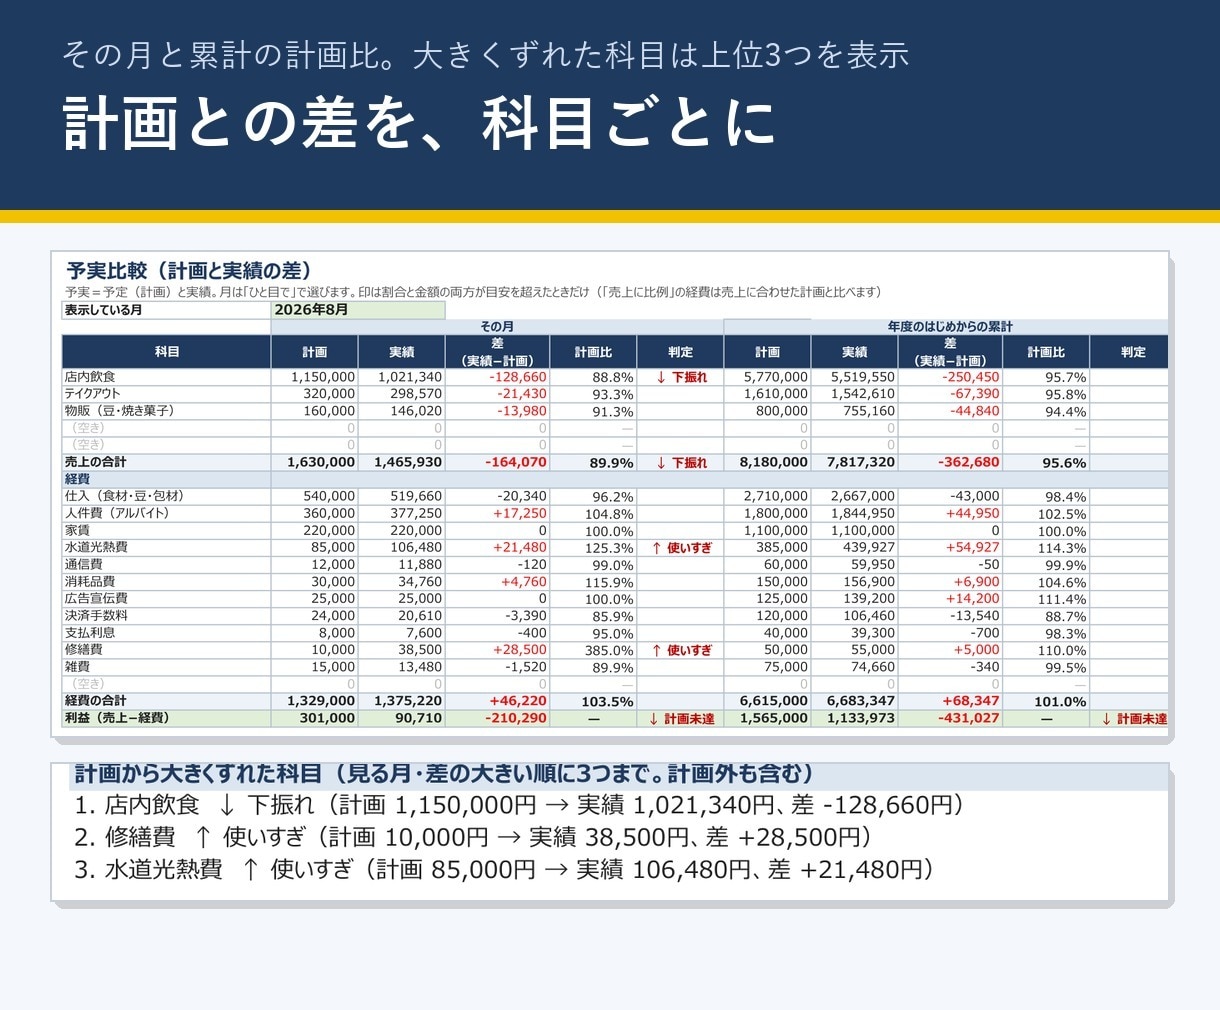1220x1010 pixels.
Task: Select the 人件費(アルバイト) row label
Action: tap(166, 513)
